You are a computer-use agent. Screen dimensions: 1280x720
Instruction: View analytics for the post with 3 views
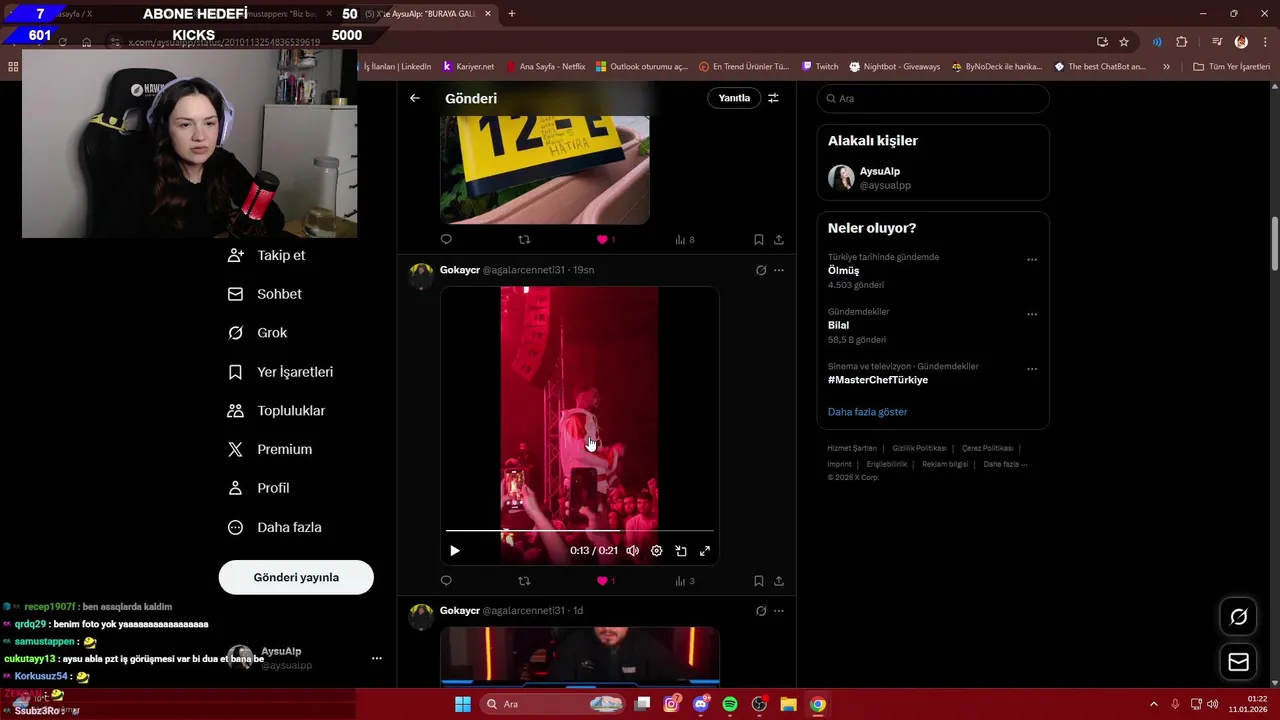pos(685,580)
